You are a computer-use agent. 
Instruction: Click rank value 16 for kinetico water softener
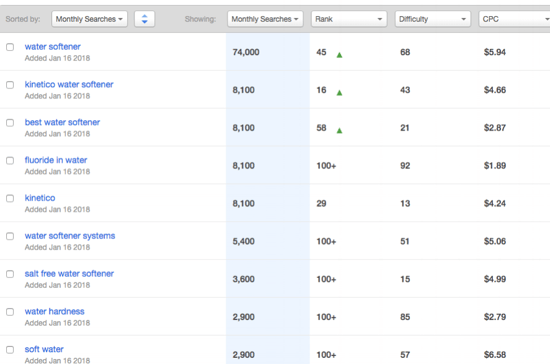click(321, 90)
